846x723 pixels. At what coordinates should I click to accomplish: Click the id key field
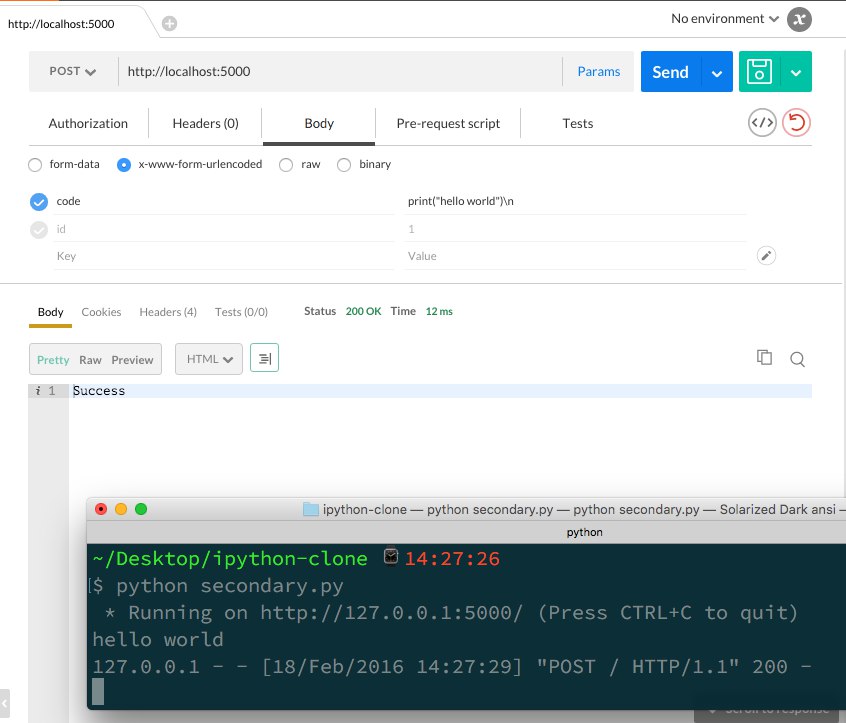tap(223, 229)
